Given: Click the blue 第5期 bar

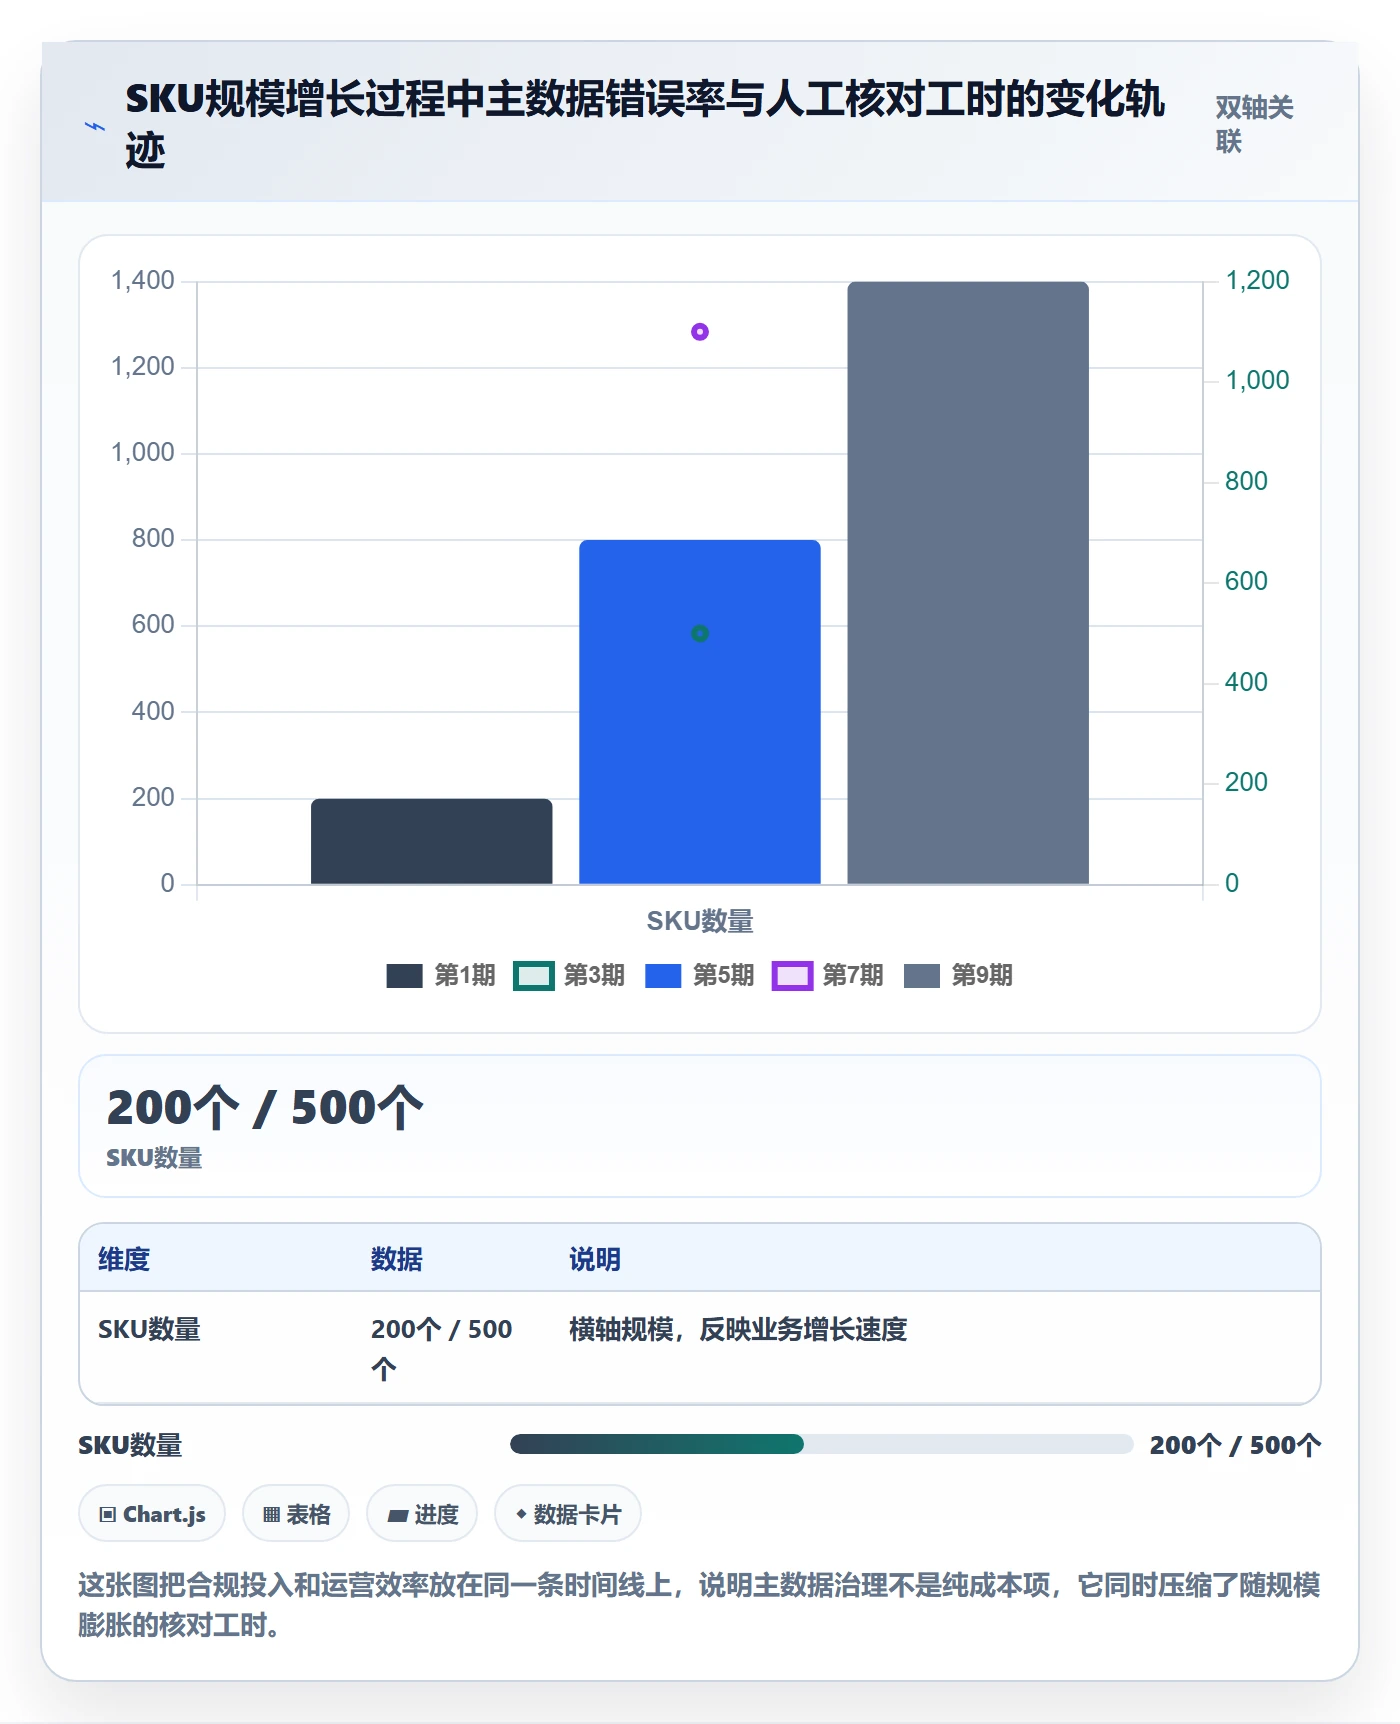Looking at the screenshot, I should point(700,712).
